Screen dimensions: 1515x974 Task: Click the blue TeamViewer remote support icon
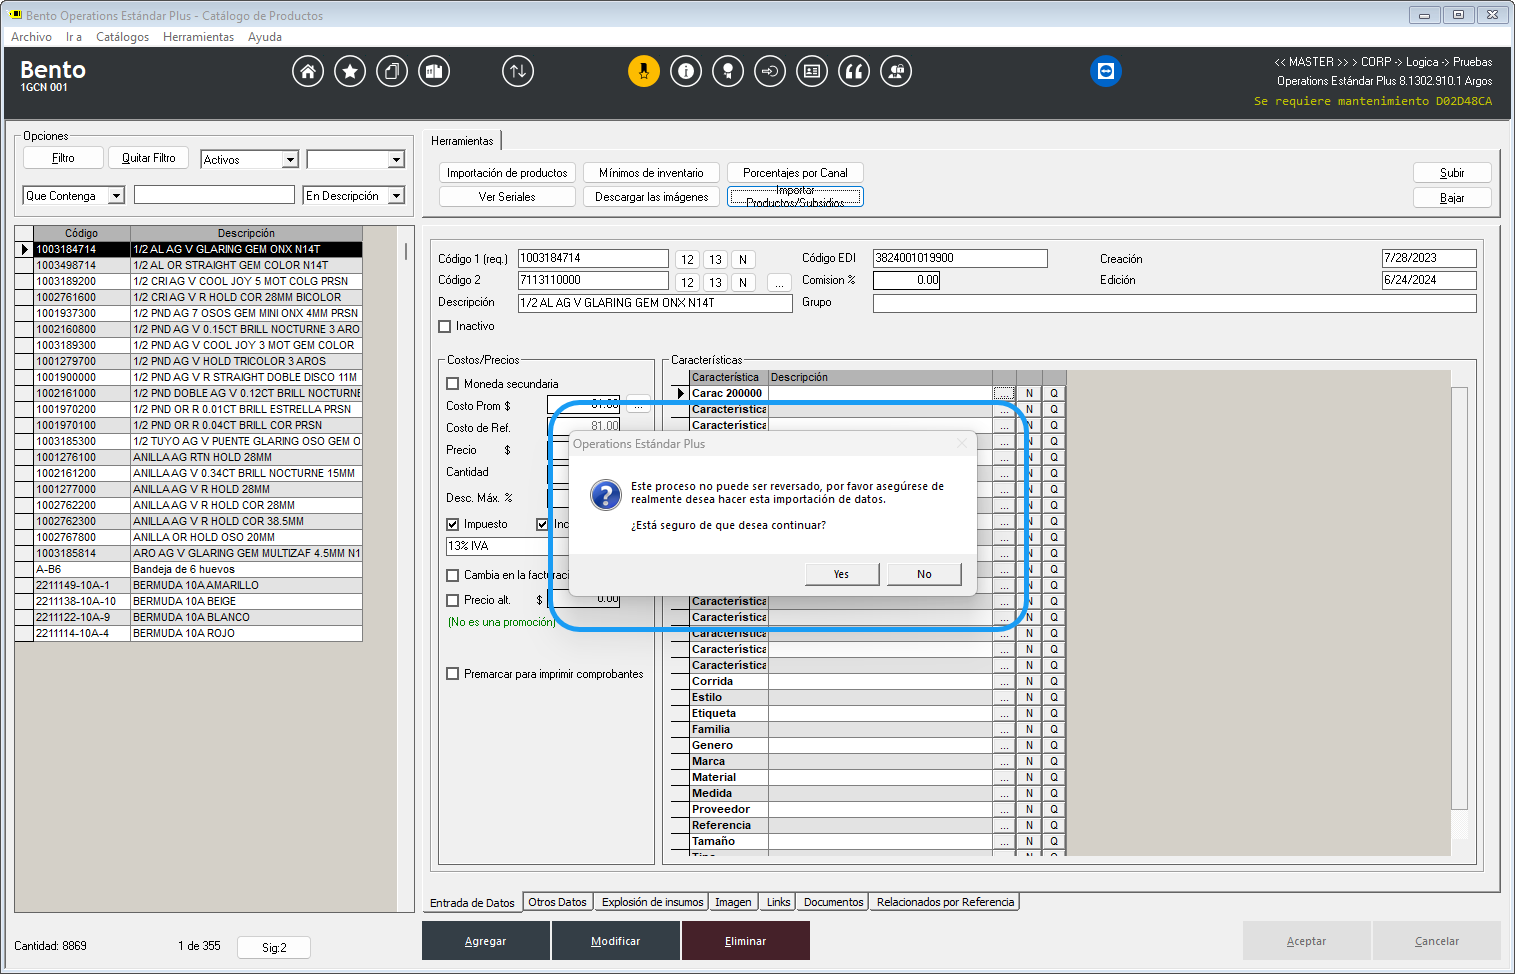click(1106, 71)
